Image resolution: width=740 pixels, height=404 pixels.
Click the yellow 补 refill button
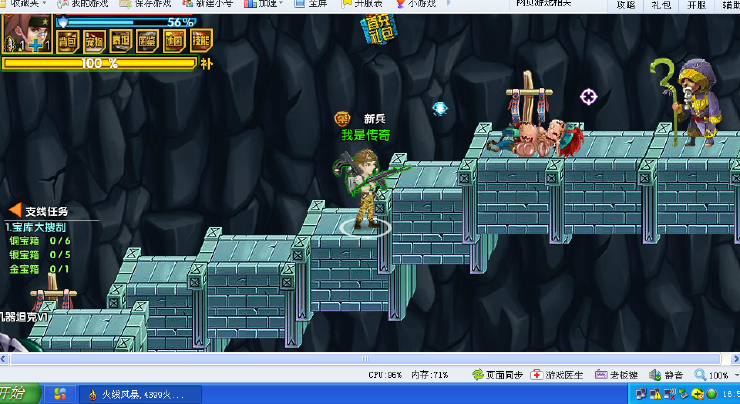pyautogui.click(x=206, y=64)
